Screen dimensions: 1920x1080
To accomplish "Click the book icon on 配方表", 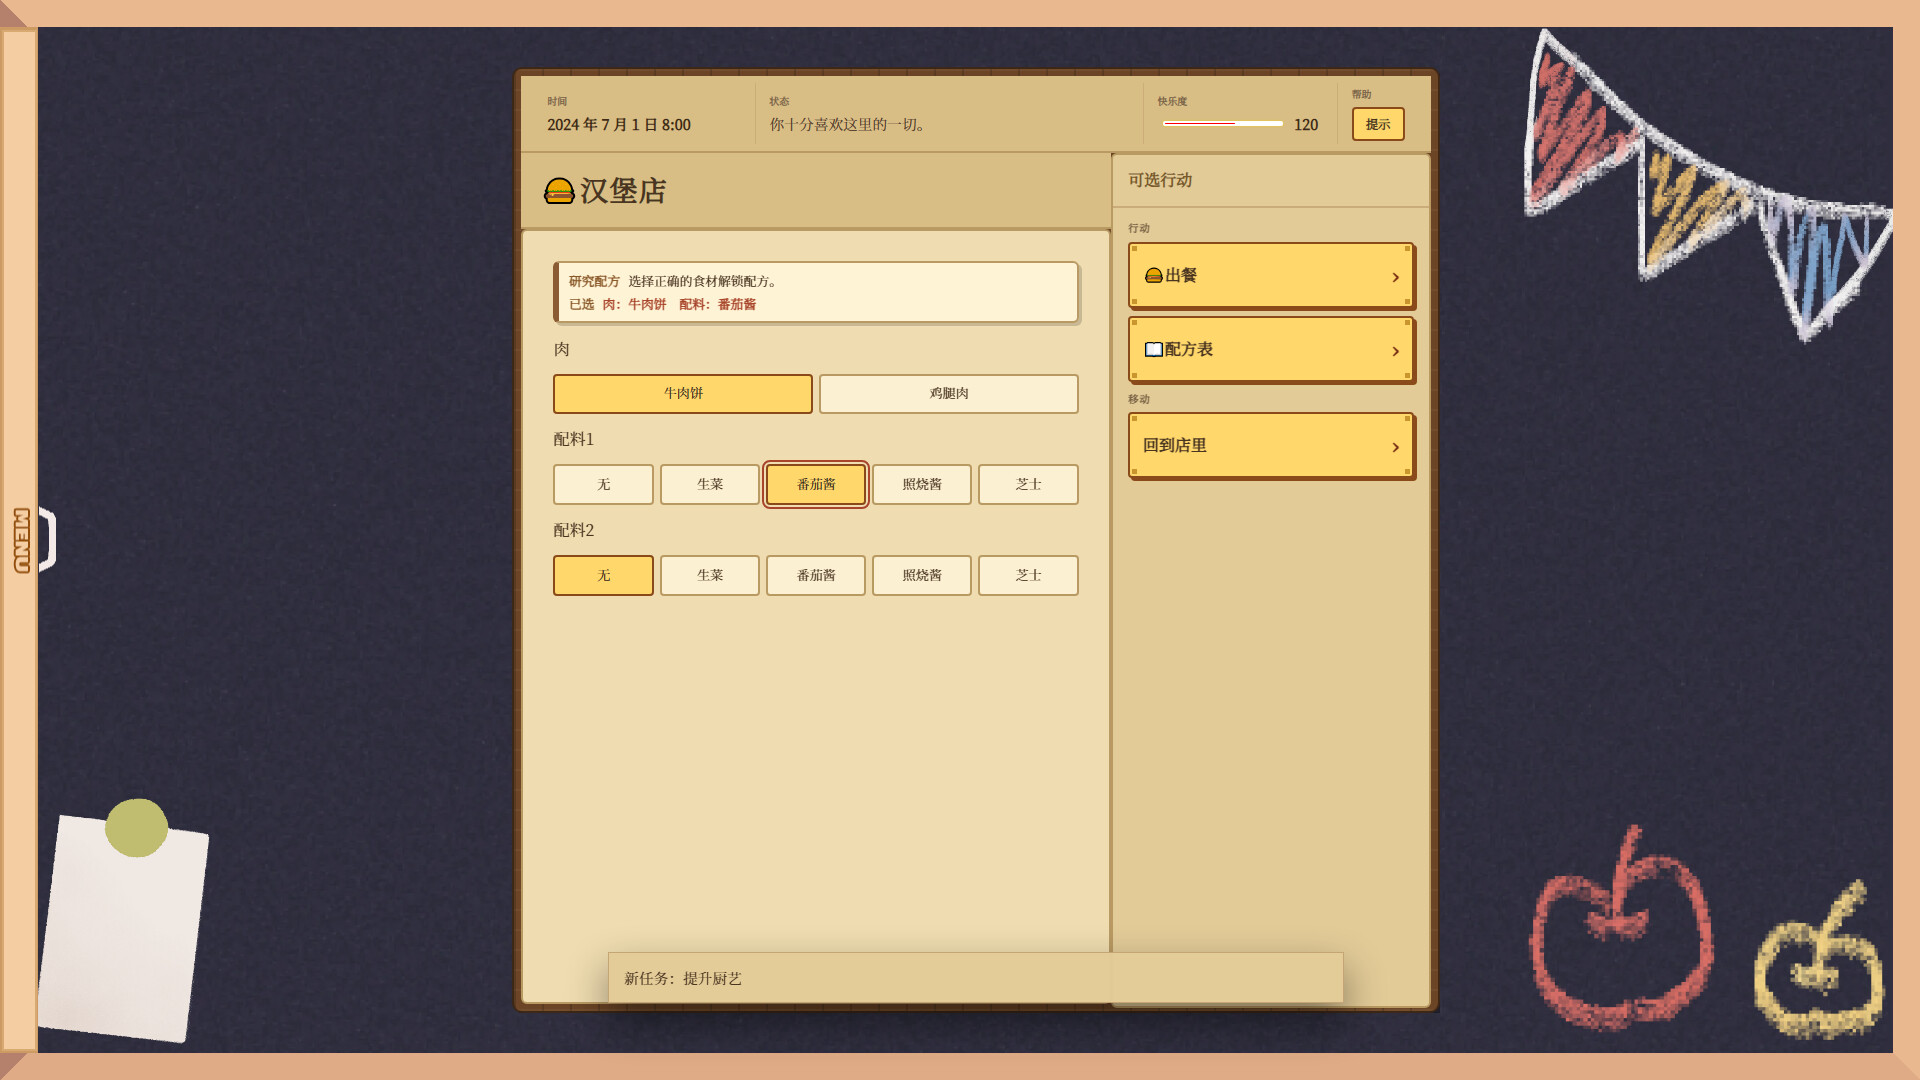I will [1153, 349].
